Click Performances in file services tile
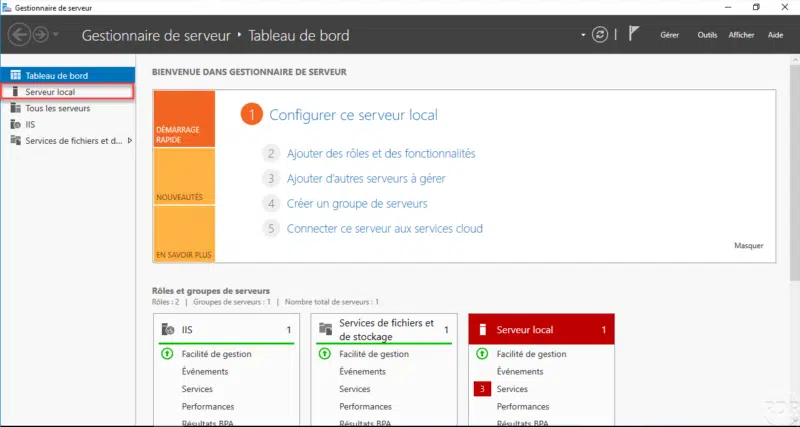800x427 pixels. (365, 407)
